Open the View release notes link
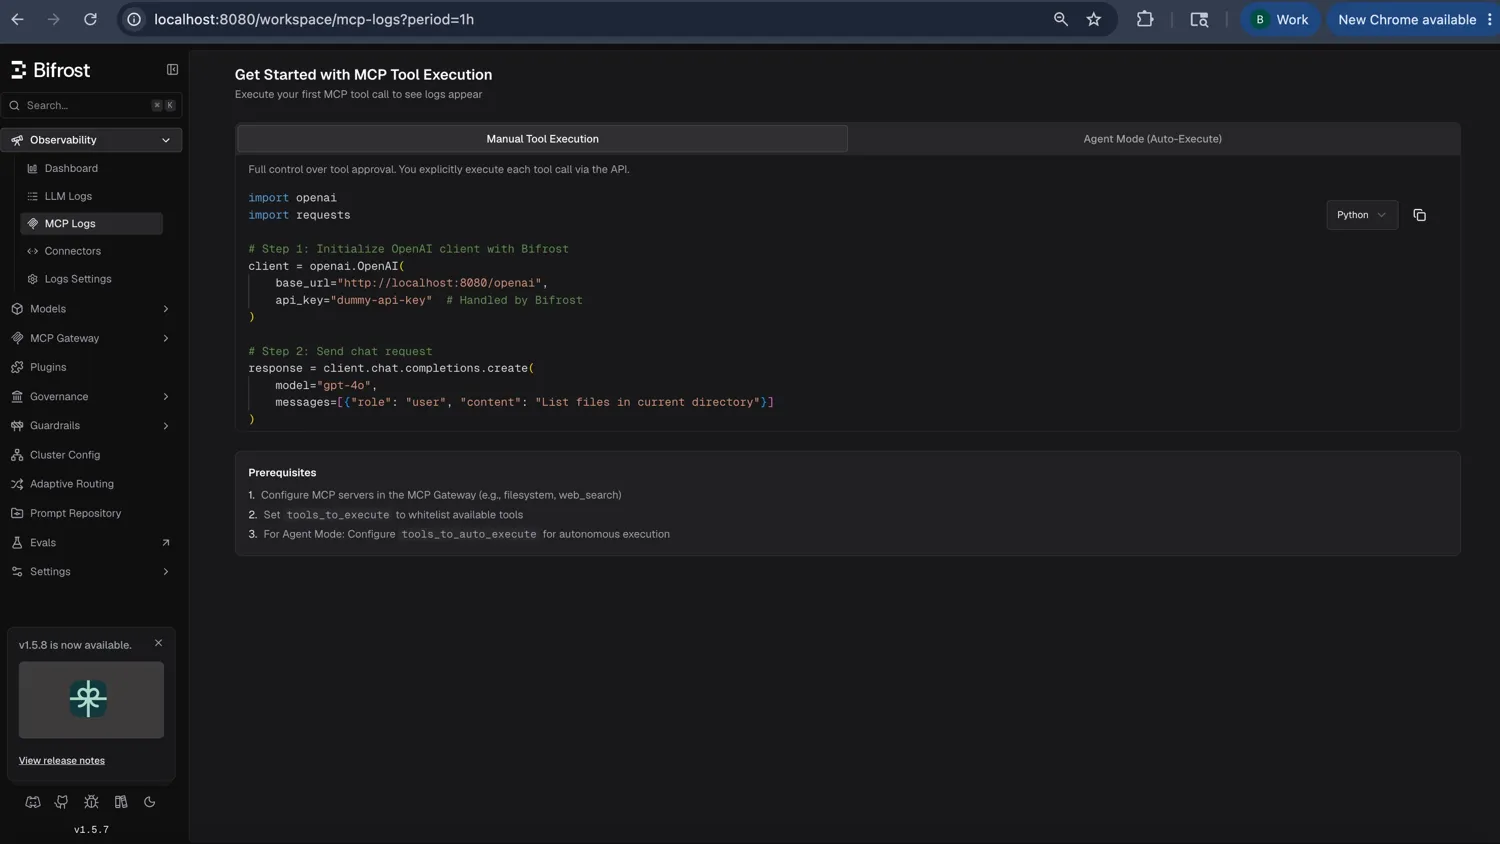Screen dimensions: 1500x844 [x=62, y=761]
